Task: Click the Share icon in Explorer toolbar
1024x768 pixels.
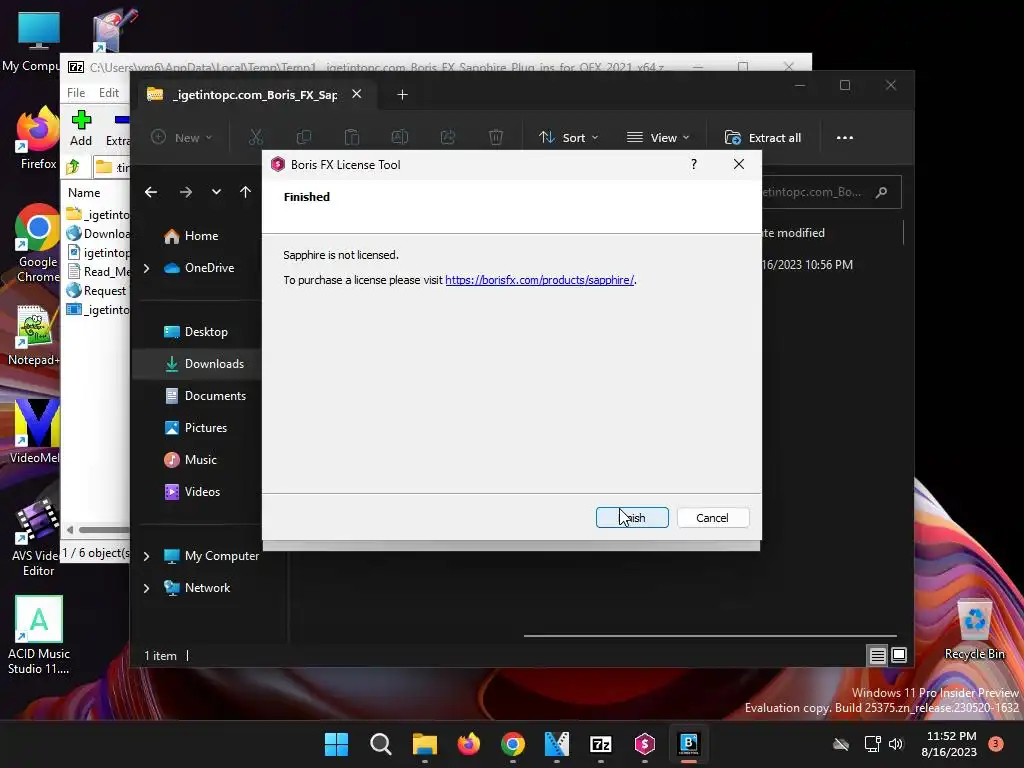Action: pos(448,137)
